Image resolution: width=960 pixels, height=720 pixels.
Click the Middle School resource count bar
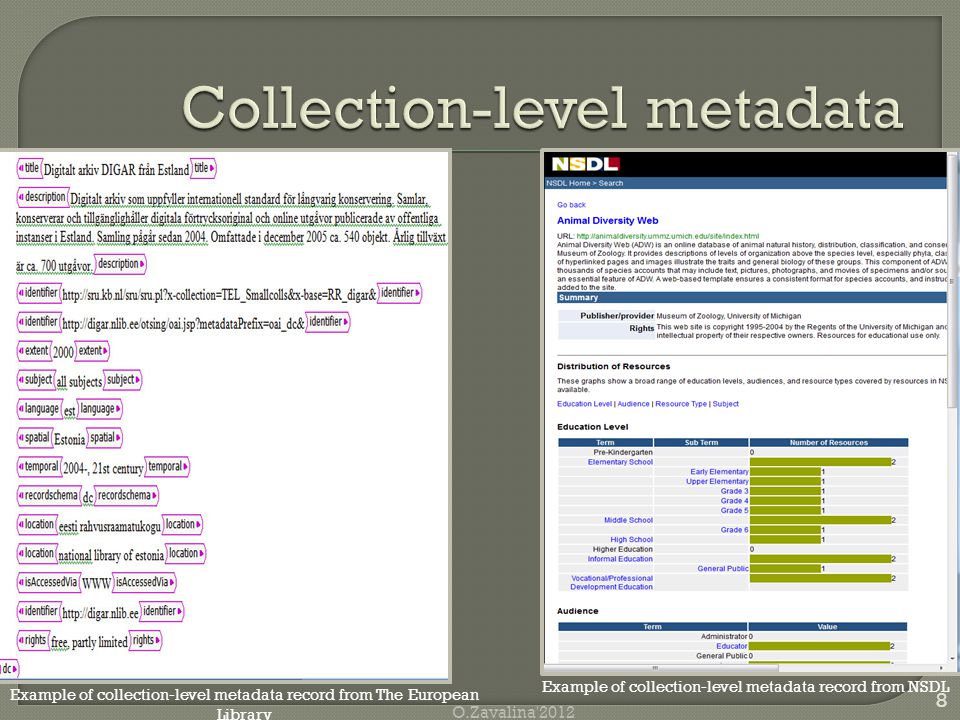click(820, 520)
